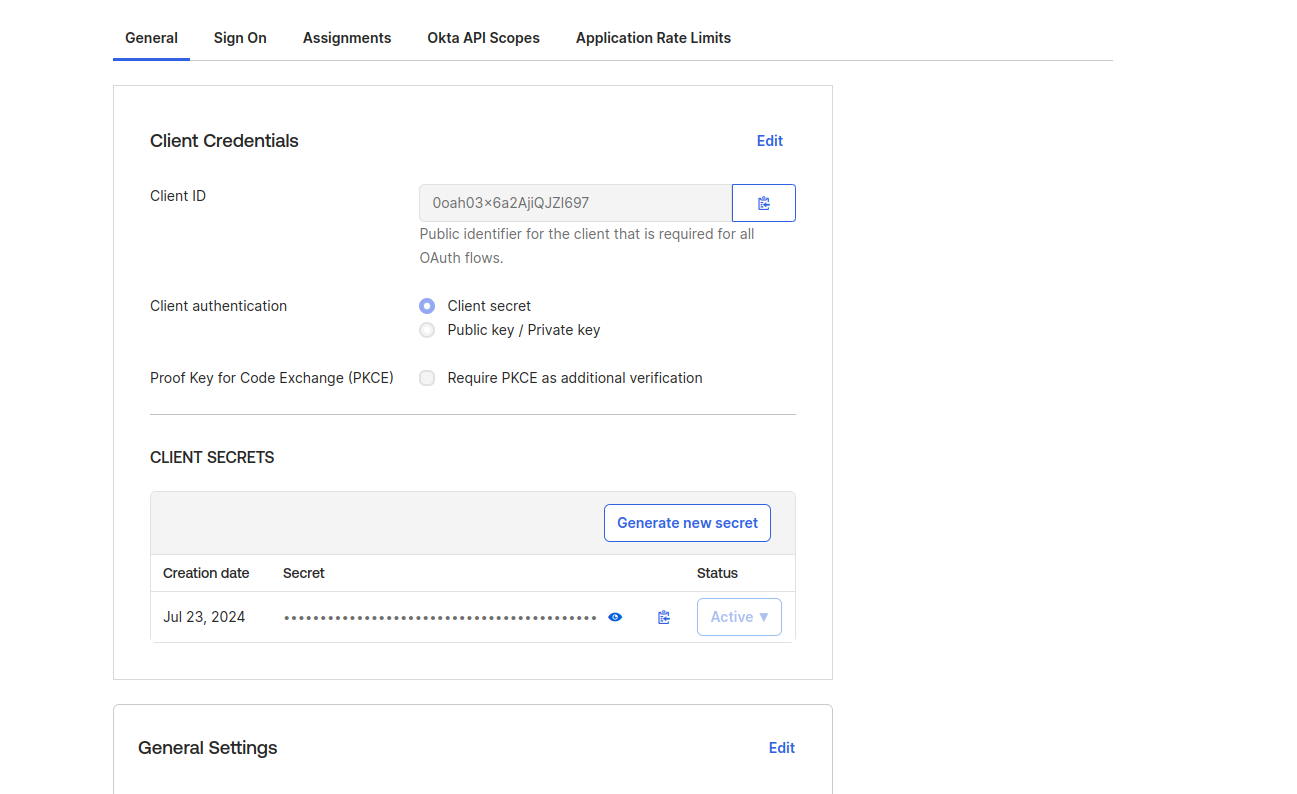The image size is (1297, 794).
Task: Click the Proof Key for Code Exchange label
Action: coord(272,378)
